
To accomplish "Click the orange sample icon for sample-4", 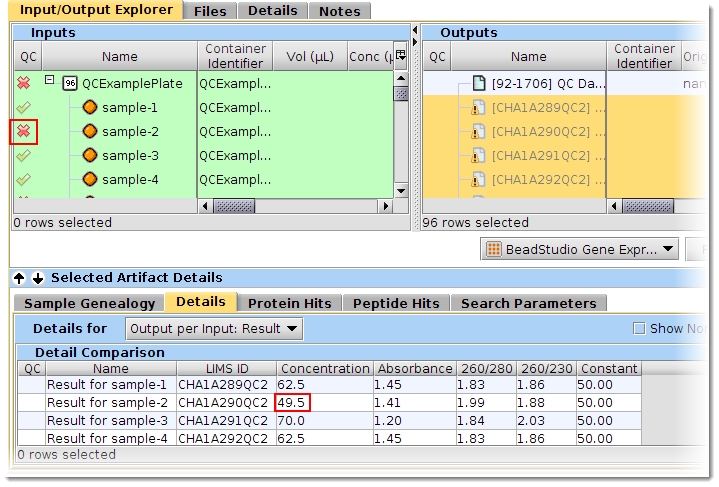I will coord(90,179).
